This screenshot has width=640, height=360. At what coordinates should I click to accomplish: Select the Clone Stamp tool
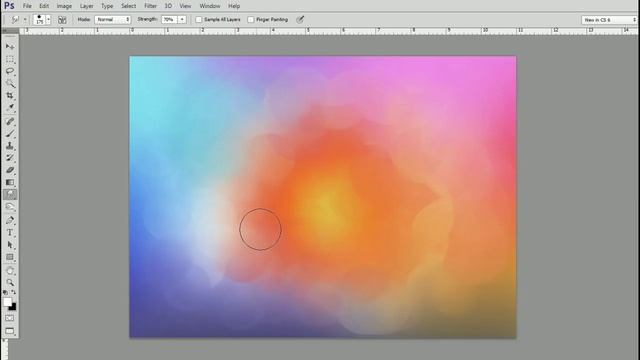coord(10,146)
